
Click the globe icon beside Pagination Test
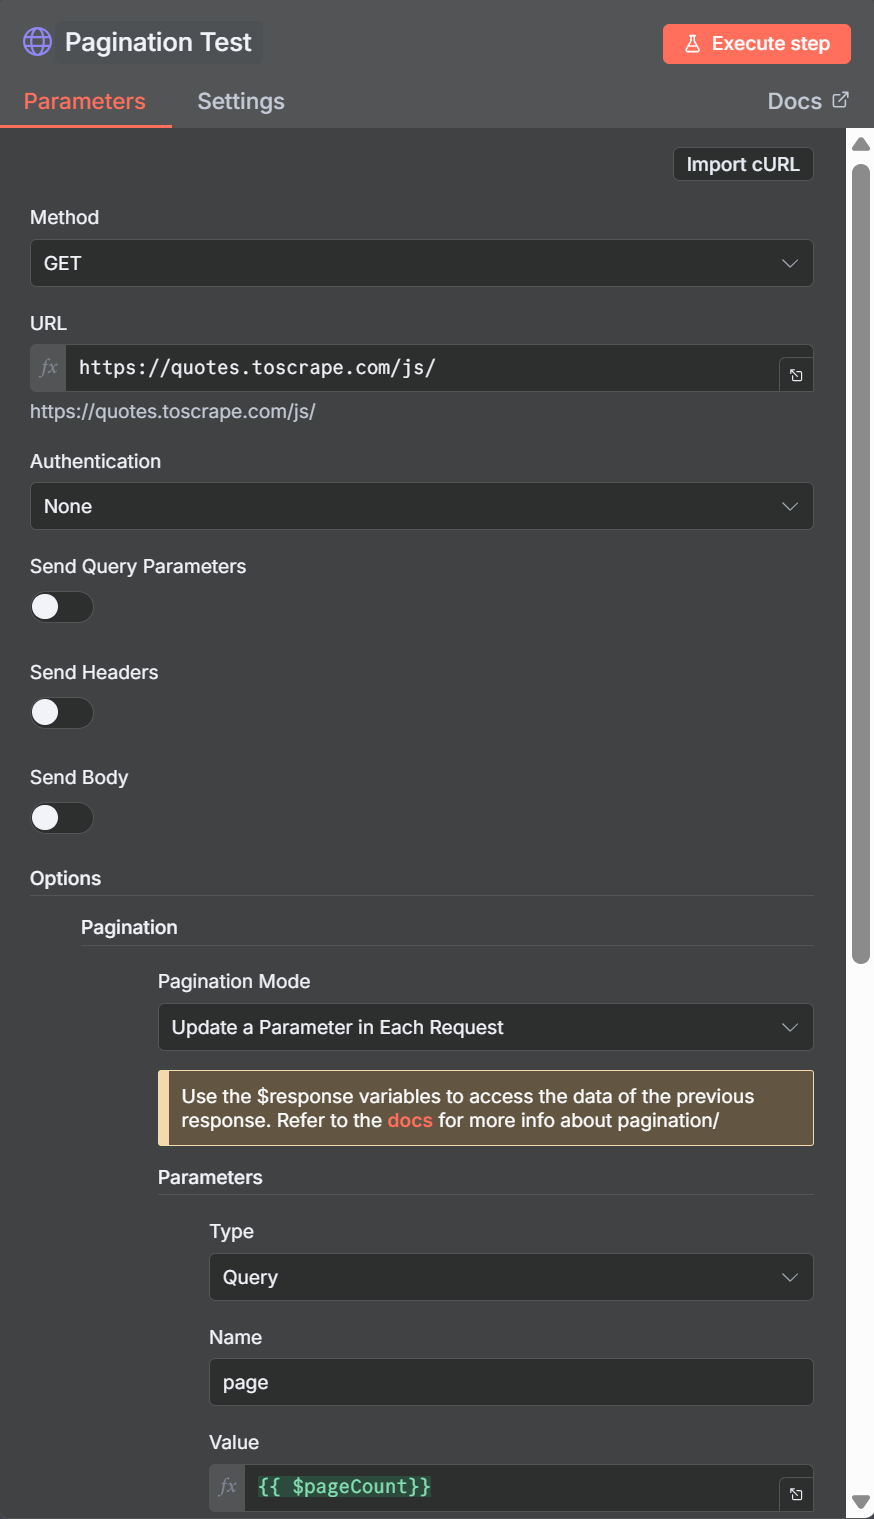click(37, 42)
